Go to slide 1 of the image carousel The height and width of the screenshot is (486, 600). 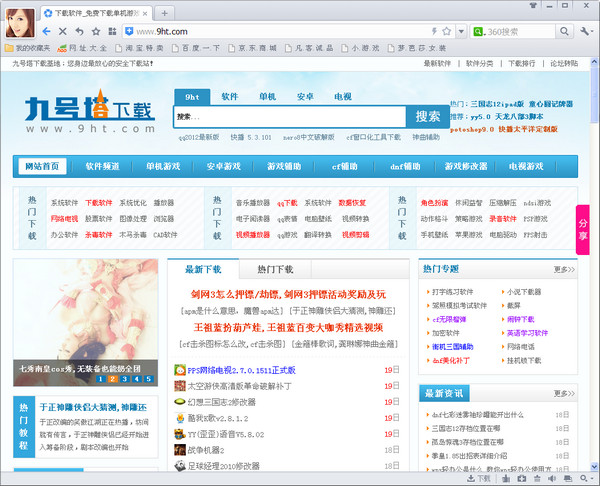tap(100, 379)
